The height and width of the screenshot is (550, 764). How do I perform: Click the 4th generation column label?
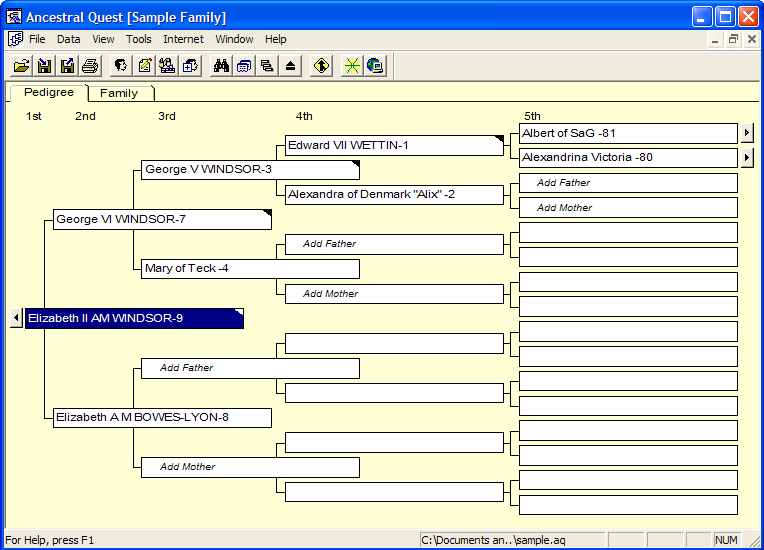coord(304,116)
